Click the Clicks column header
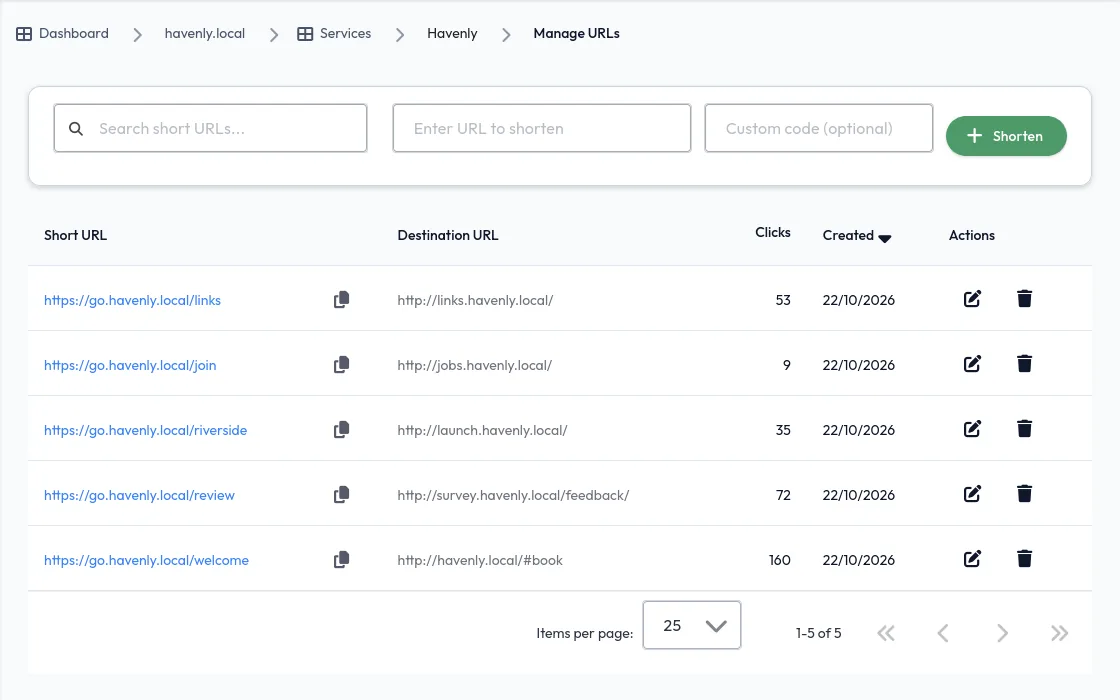 pyautogui.click(x=773, y=232)
